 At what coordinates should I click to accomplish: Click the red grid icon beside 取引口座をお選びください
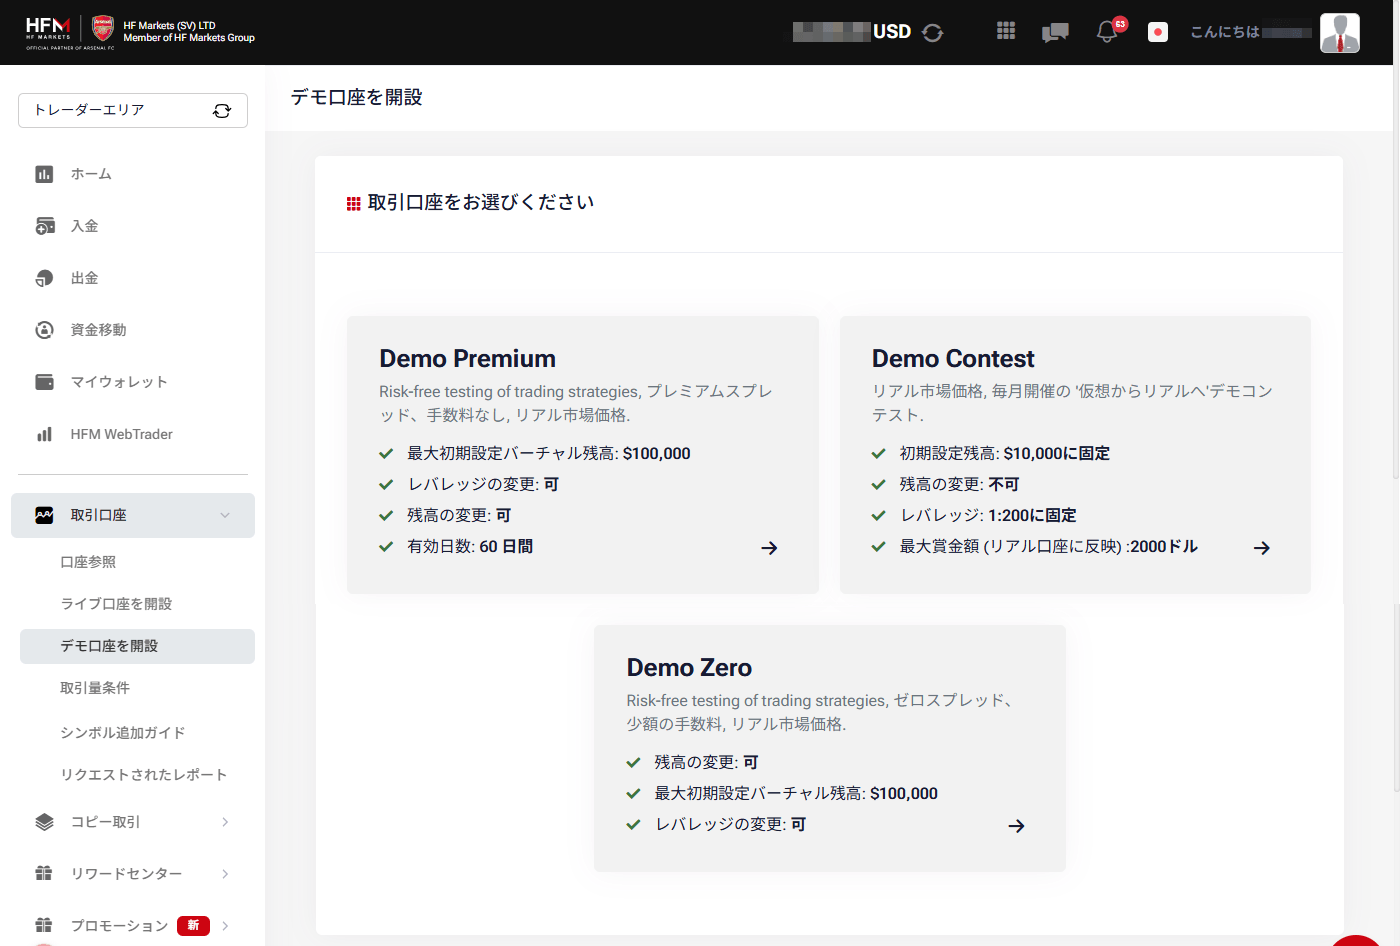(353, 204)
